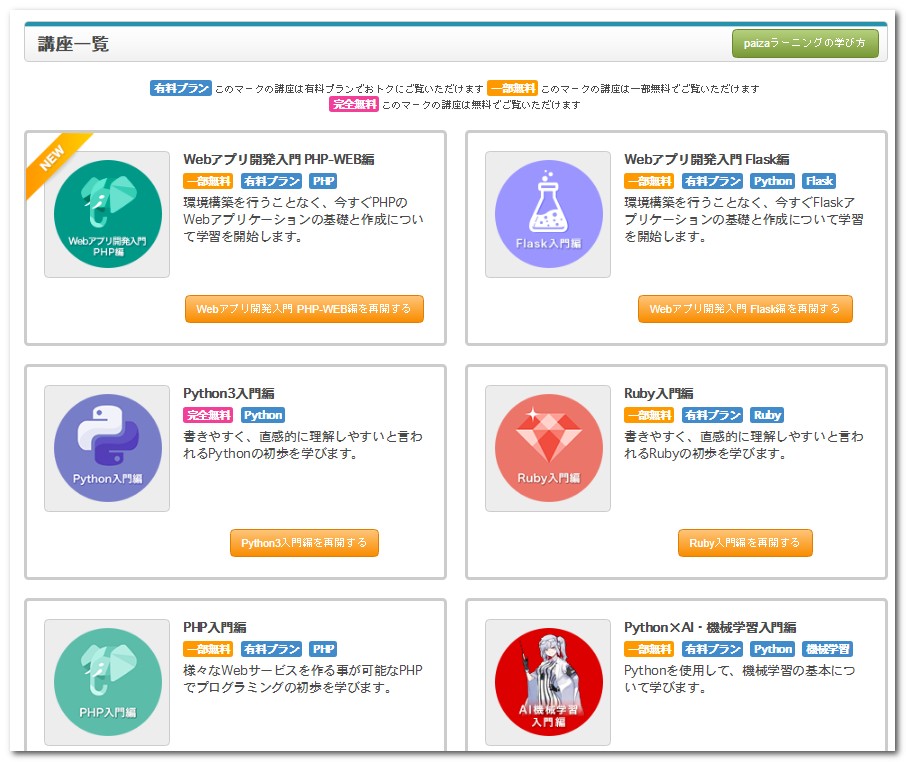The image size is (906, 762).
Task: Open the Python×AI・機械学習入門編 title
Action: coord(710,627)
